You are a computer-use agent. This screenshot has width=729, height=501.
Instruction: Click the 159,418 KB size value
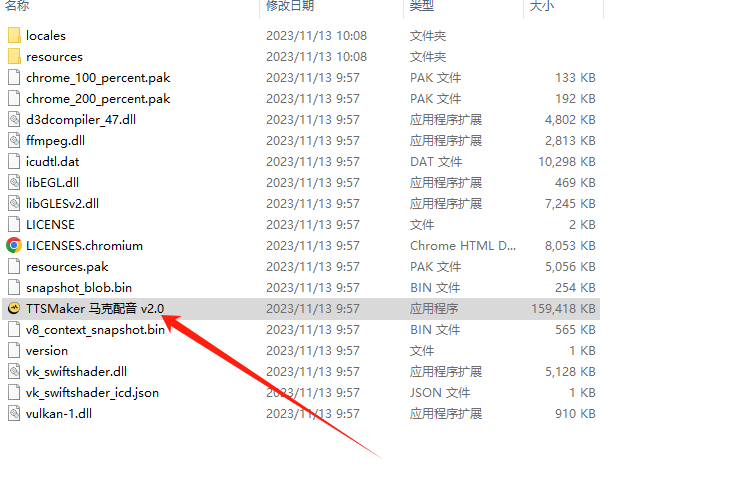coord(563,309)
